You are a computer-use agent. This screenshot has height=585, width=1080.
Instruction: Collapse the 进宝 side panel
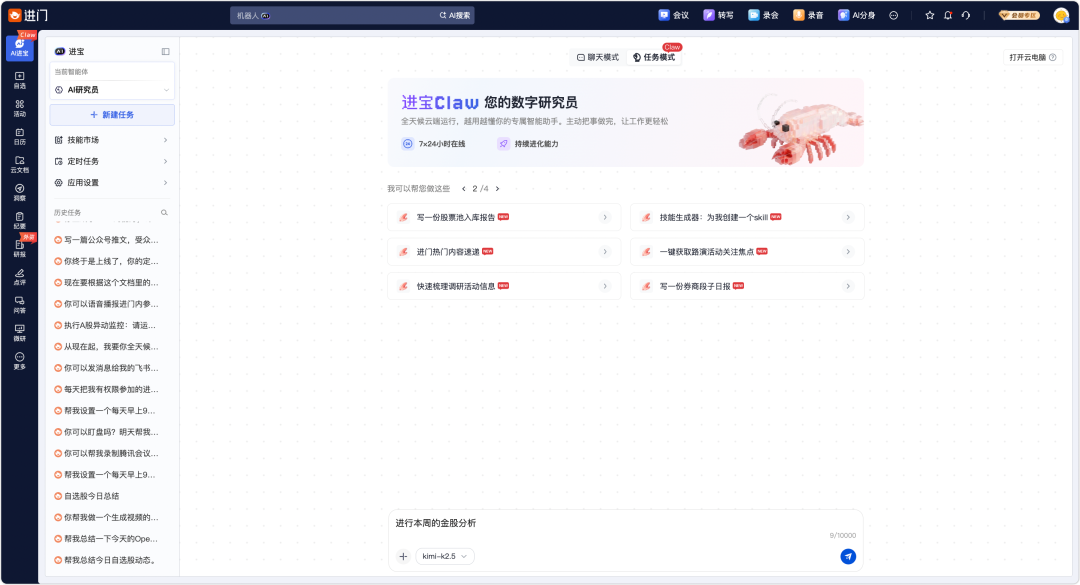[165, 52]
